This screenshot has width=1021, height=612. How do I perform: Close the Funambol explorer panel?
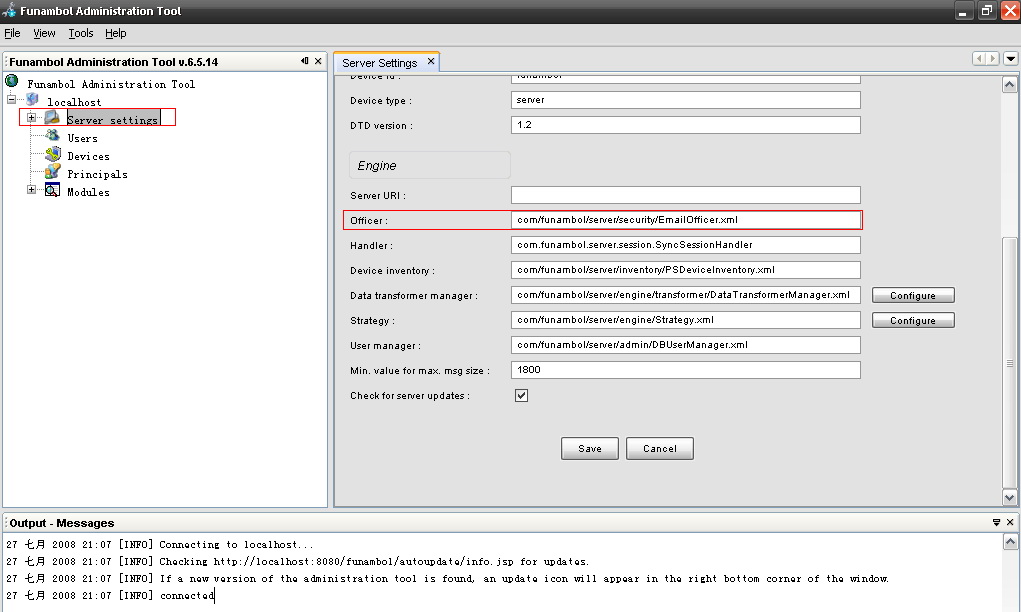coord(318,61)
